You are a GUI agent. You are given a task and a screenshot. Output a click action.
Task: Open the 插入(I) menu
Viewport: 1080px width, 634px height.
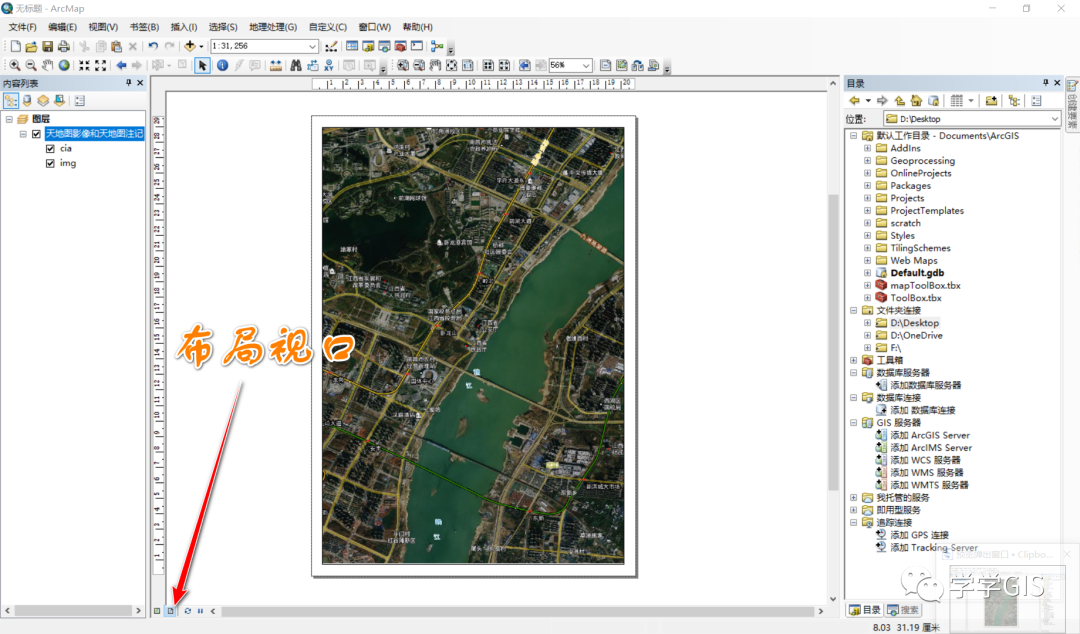pos(183,27)
